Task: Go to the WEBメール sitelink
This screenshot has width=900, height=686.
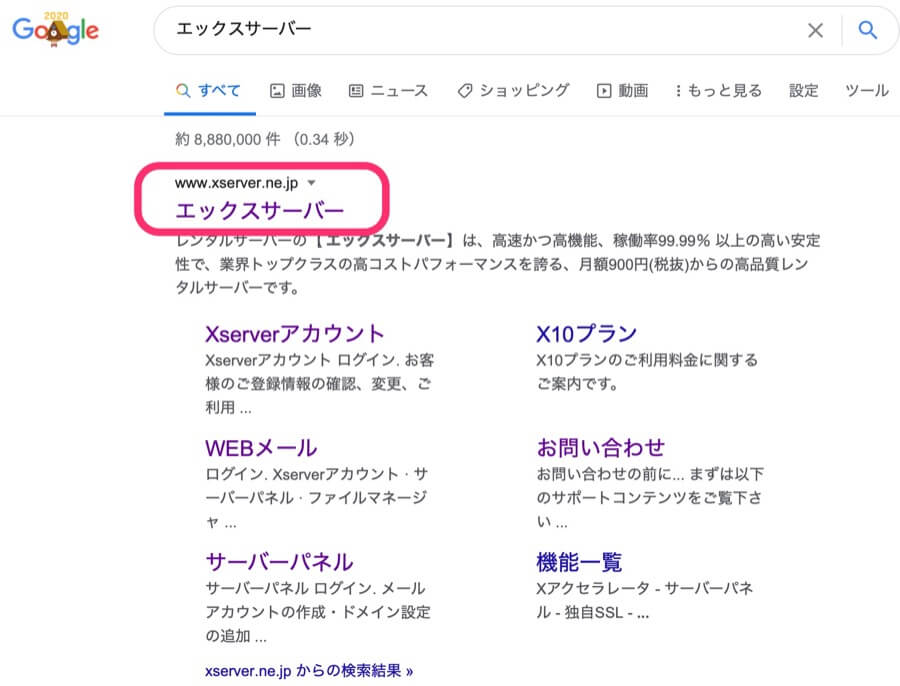Action: click(x=260, y=447)
